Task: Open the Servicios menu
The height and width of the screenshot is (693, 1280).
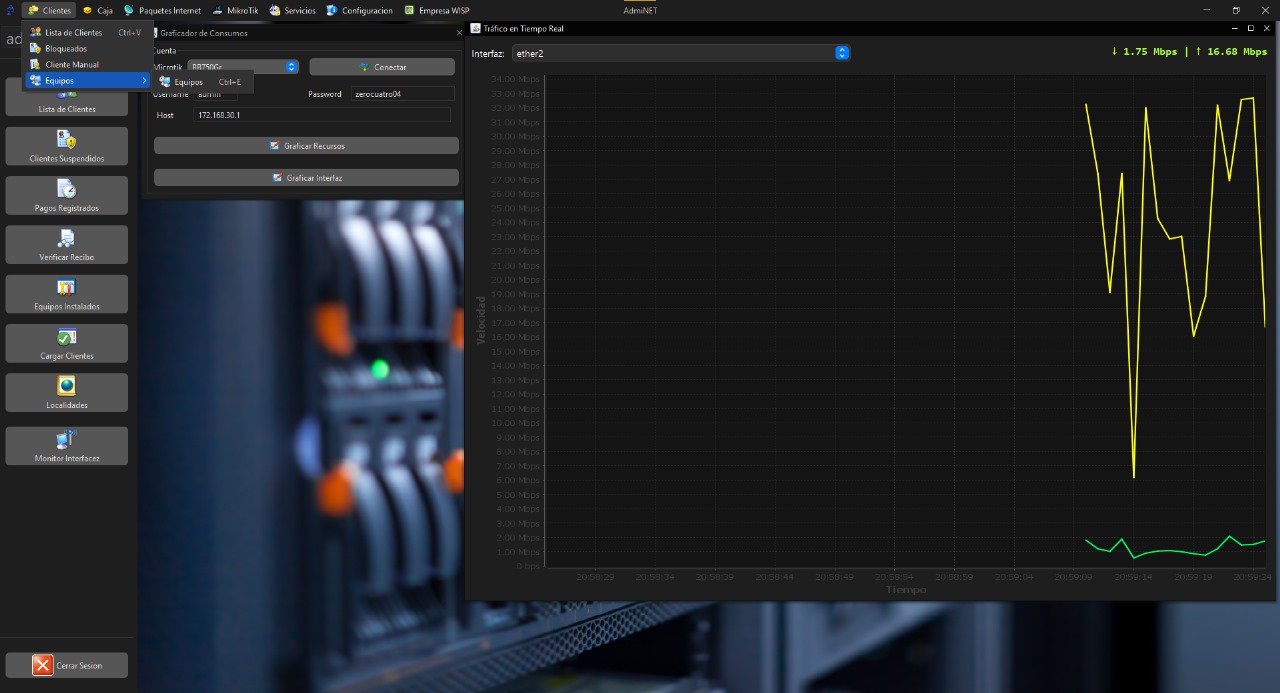Action: click(x=293, y=10)
